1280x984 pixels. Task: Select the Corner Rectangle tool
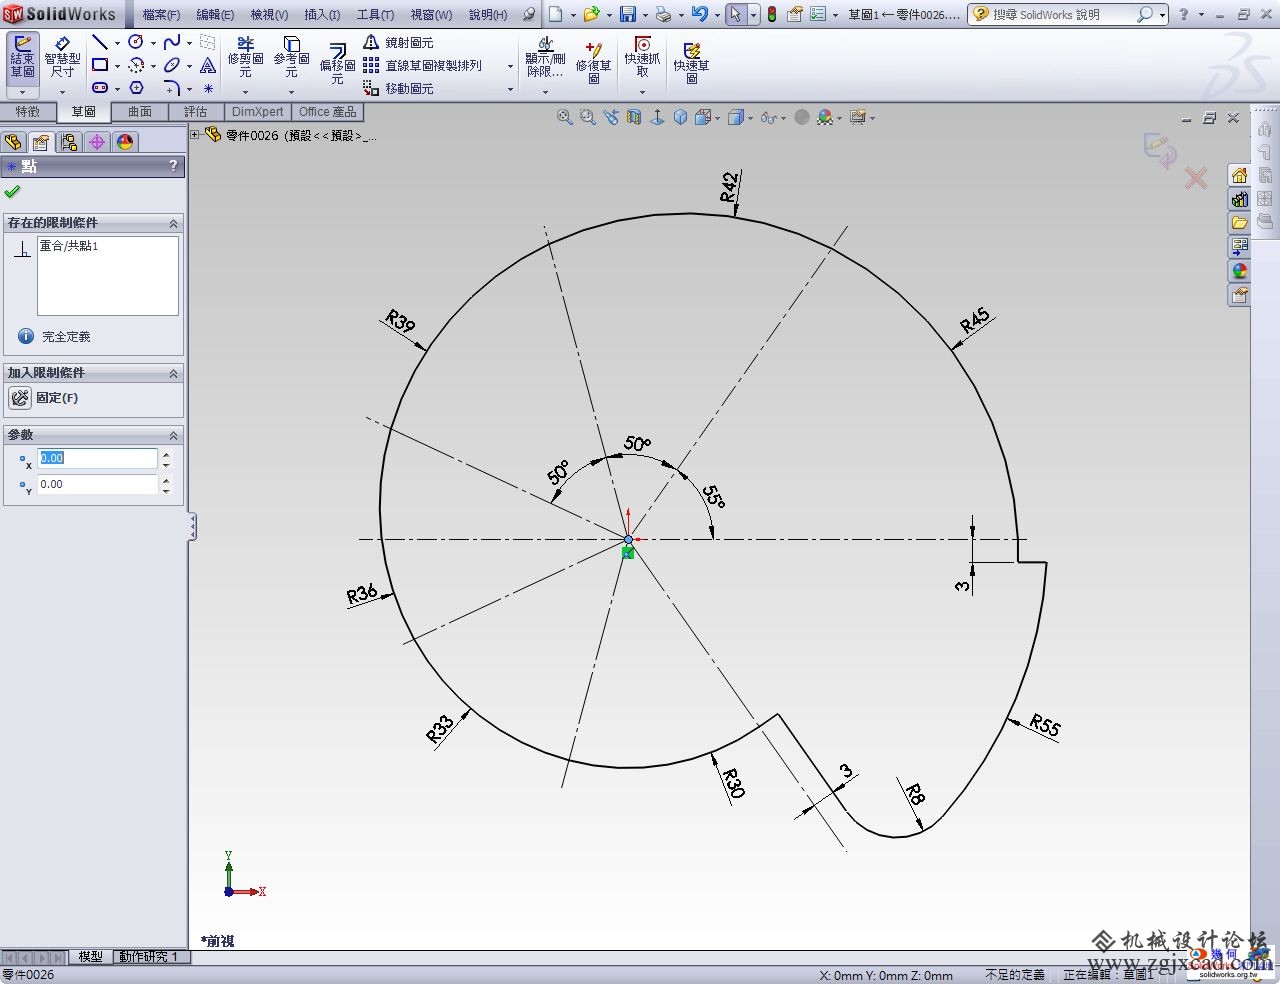point(100,65)
